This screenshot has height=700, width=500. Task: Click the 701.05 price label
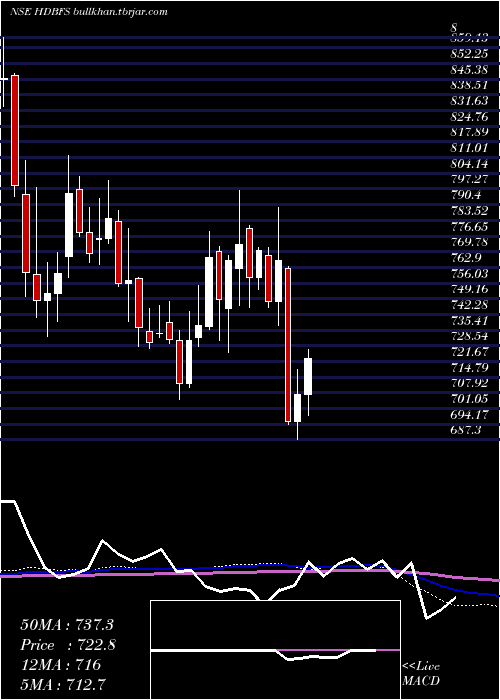(x=469, y=399)
